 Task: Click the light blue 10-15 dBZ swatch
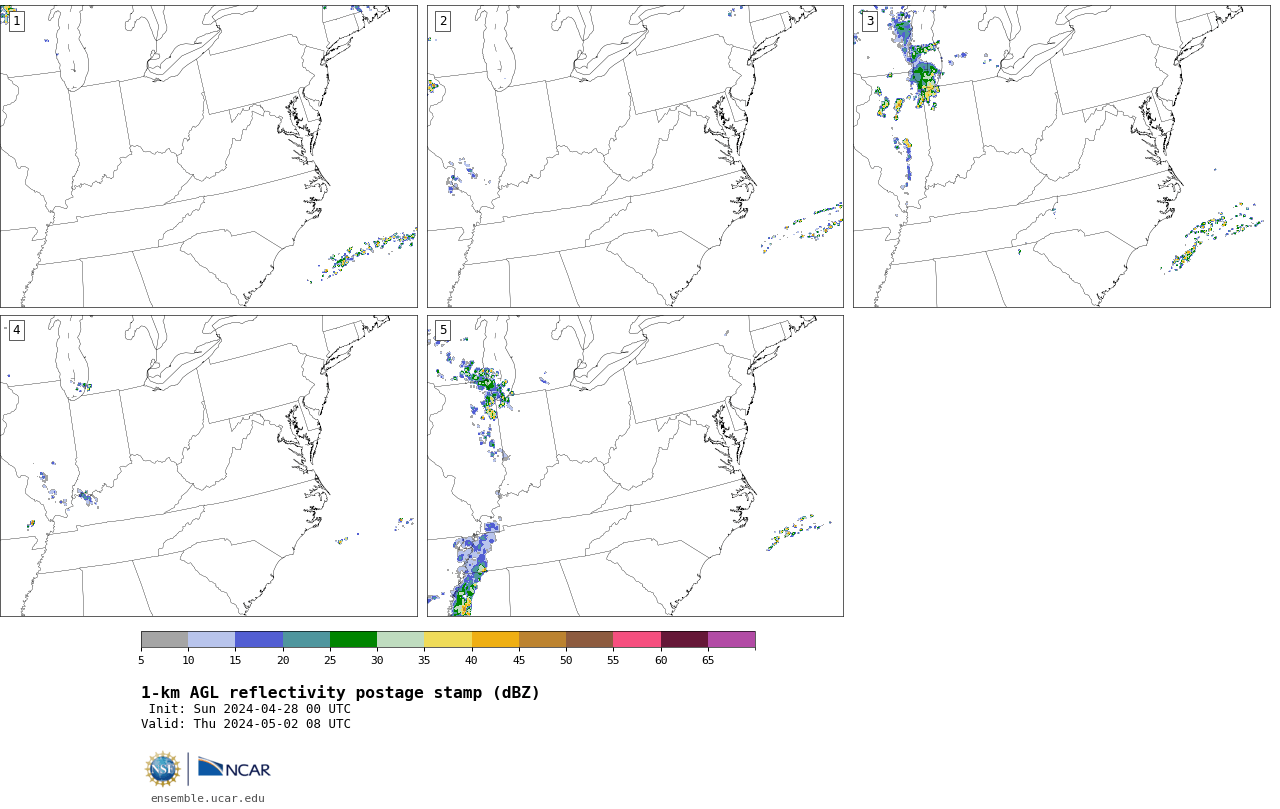[211, 640]
